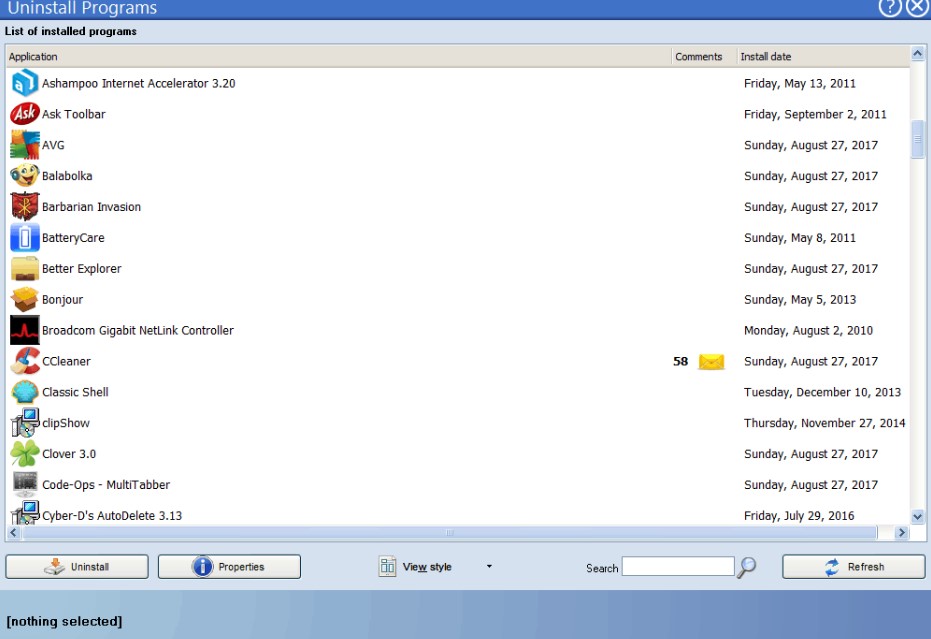Click the Bonjour gift-box icon
931x639 pixels.
pyautogui.click(x=24, y=299)
